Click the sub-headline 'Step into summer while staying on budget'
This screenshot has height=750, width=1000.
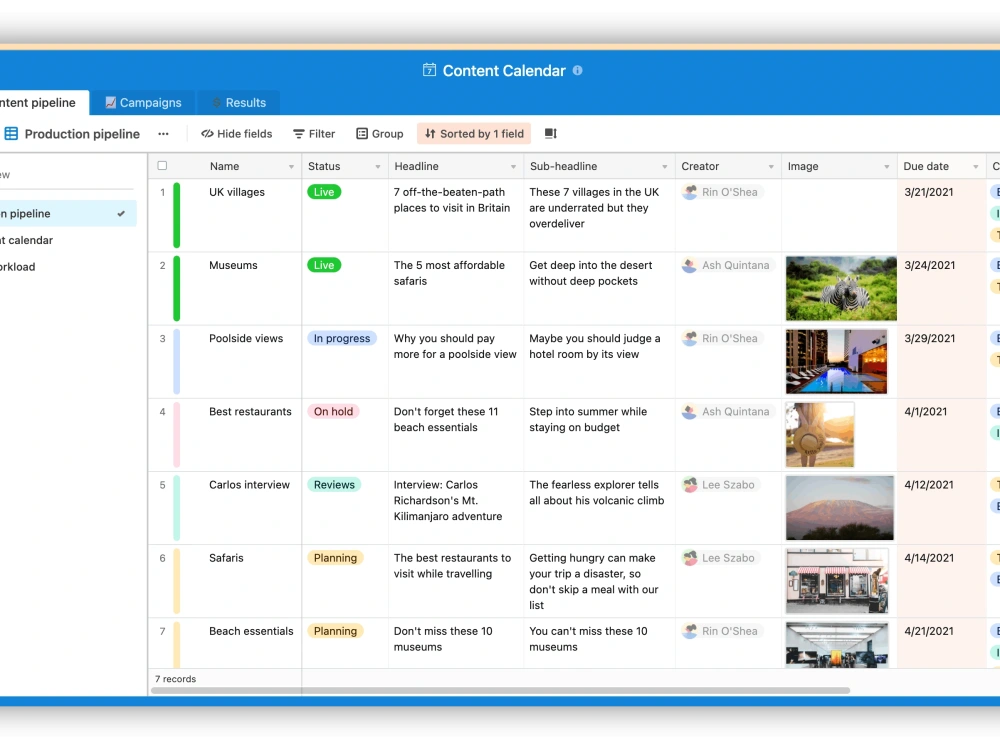coord(588,420)
